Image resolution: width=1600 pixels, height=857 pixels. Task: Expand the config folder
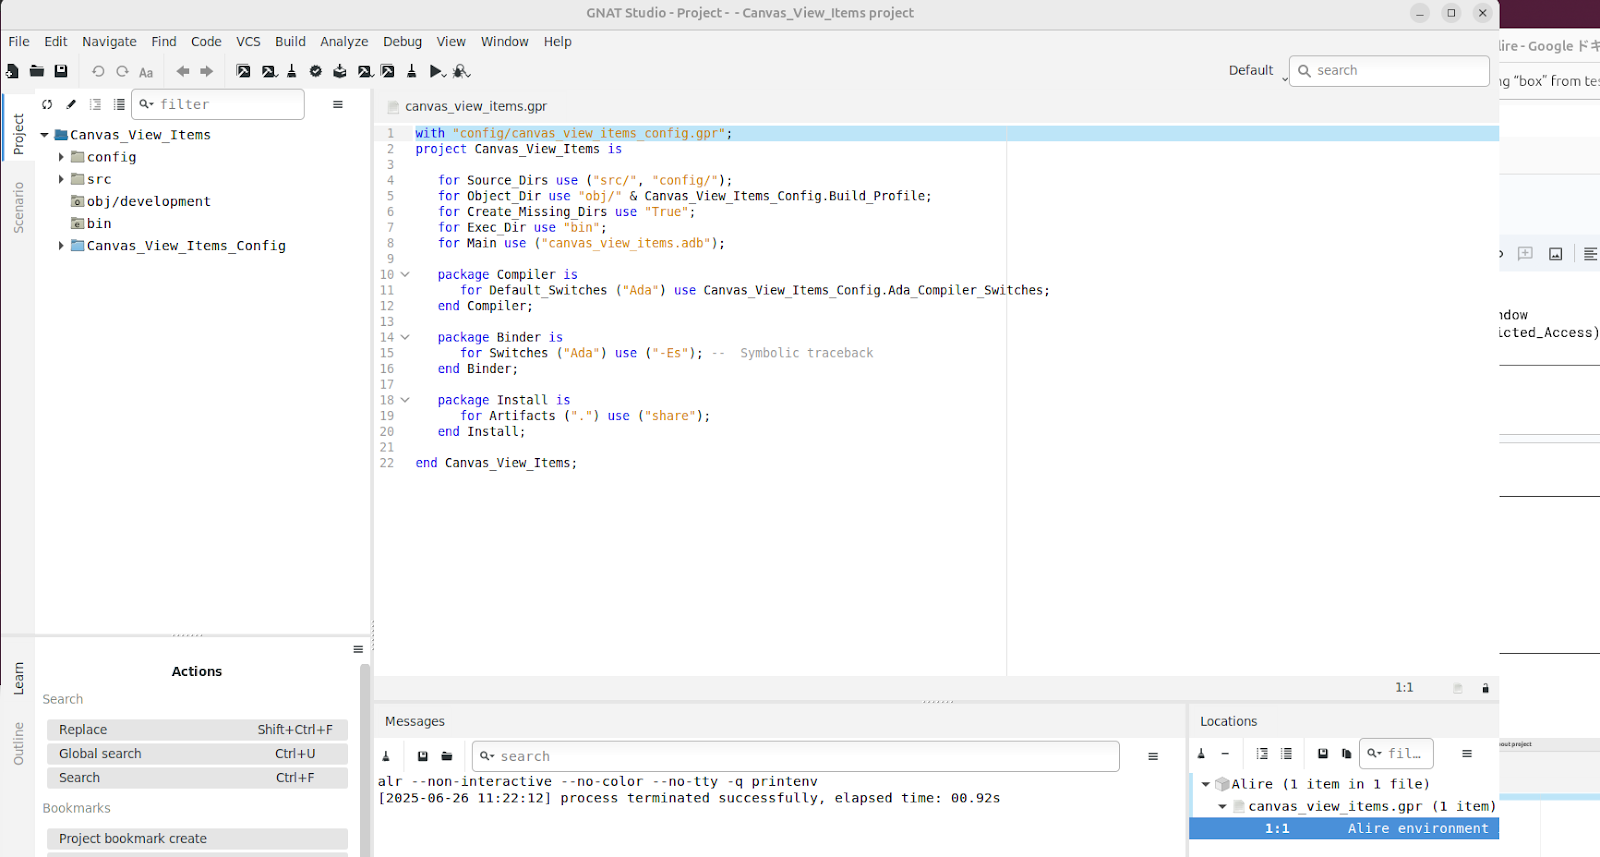tap(61, 157)
